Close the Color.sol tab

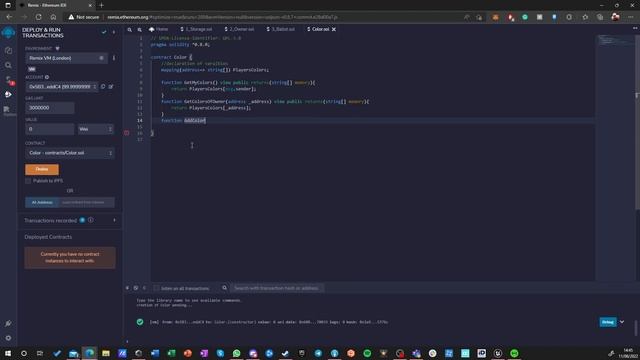pos(333,29)
